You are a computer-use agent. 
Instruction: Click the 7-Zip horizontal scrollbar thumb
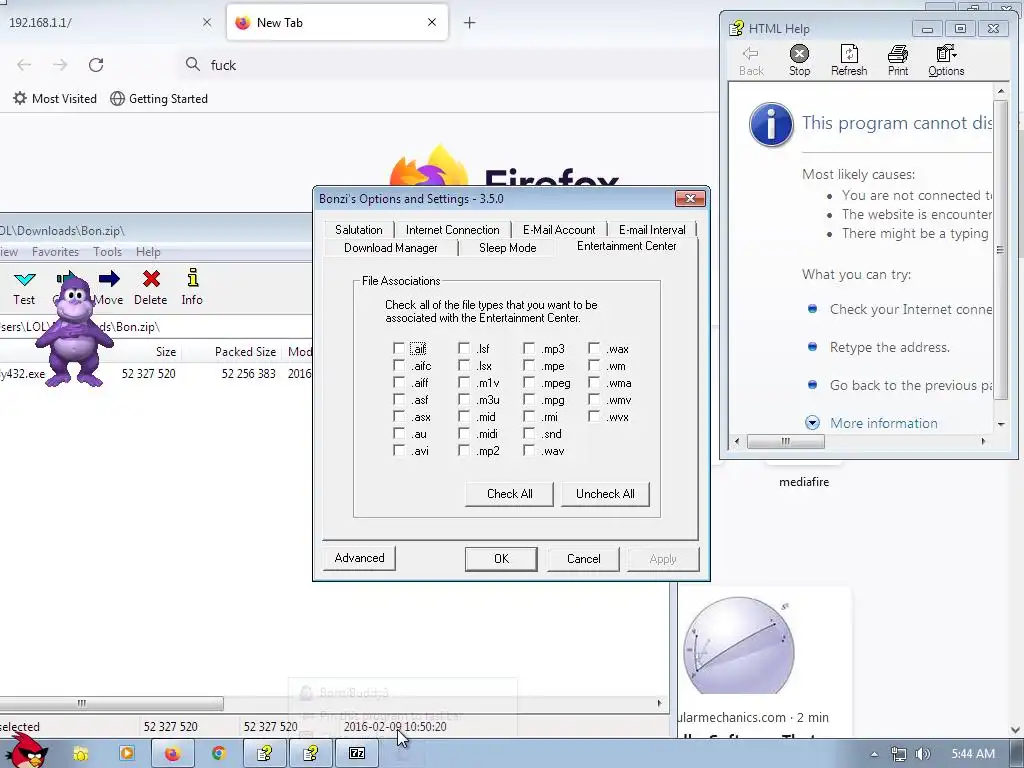(111, 703)
